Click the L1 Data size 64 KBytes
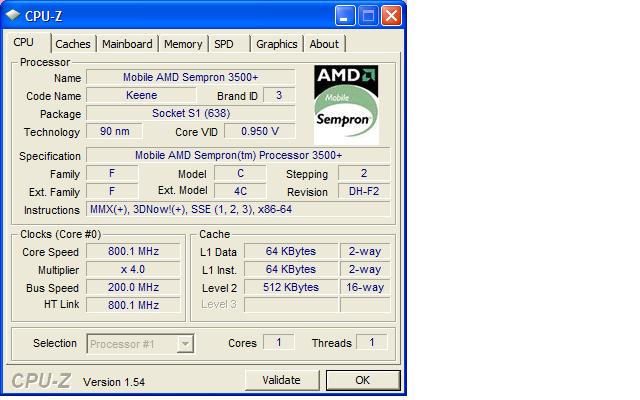 point(291,251)
